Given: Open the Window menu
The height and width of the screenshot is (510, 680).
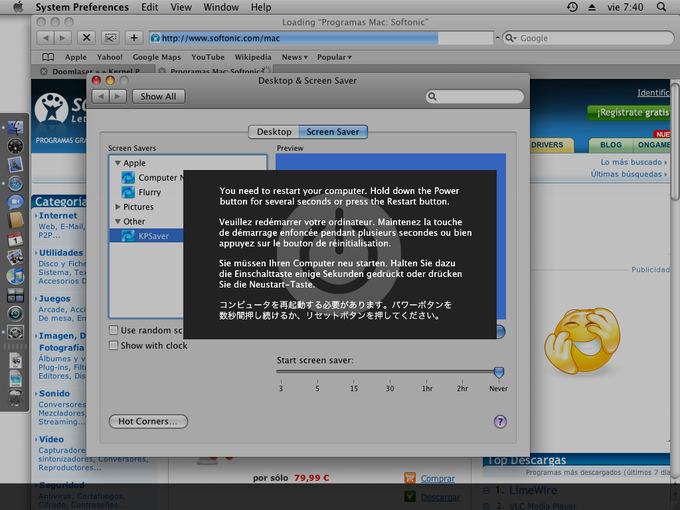Looking at the screenshot, I should (221, 7).
